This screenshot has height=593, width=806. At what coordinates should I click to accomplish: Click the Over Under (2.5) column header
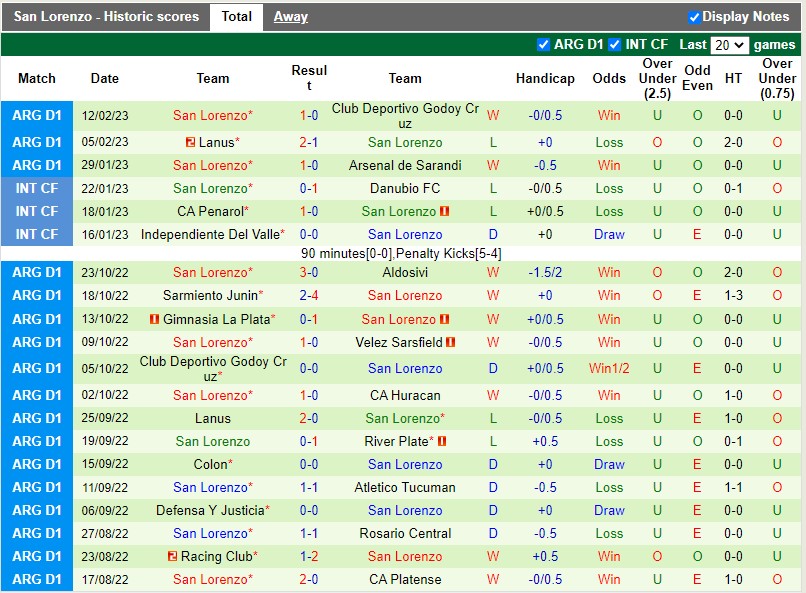pos(657,79)
